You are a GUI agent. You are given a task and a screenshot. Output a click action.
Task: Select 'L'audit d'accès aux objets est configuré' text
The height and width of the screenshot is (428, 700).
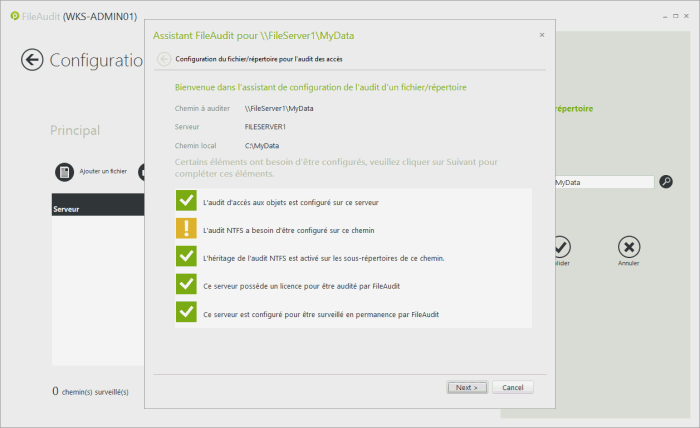coord(291,203)
